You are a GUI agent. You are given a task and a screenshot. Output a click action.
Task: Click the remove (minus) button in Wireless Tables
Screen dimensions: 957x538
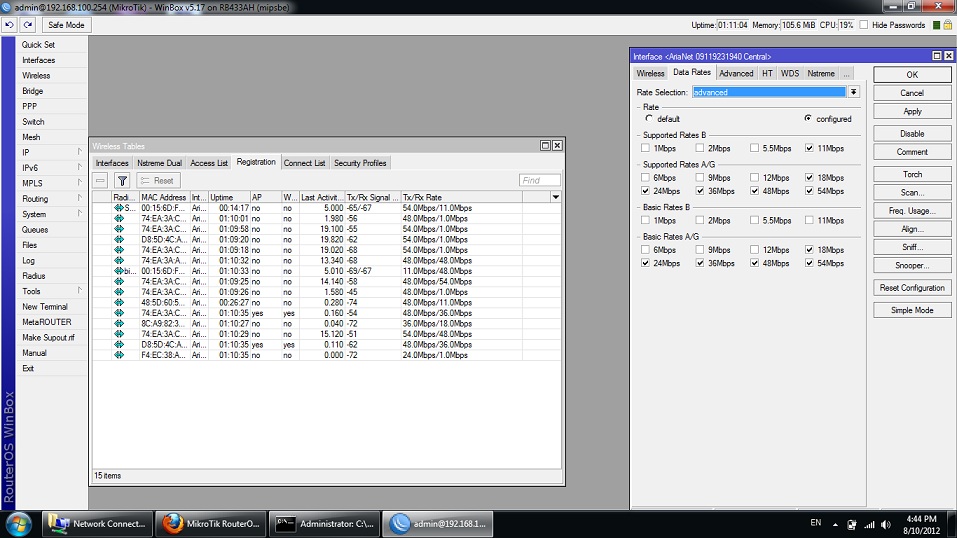click(101, 181)
